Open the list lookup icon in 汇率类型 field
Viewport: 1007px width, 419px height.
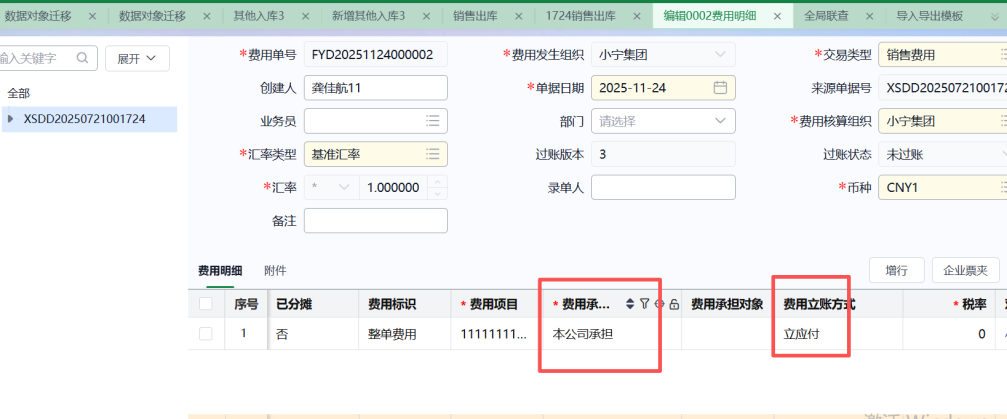tap(432, 155)
